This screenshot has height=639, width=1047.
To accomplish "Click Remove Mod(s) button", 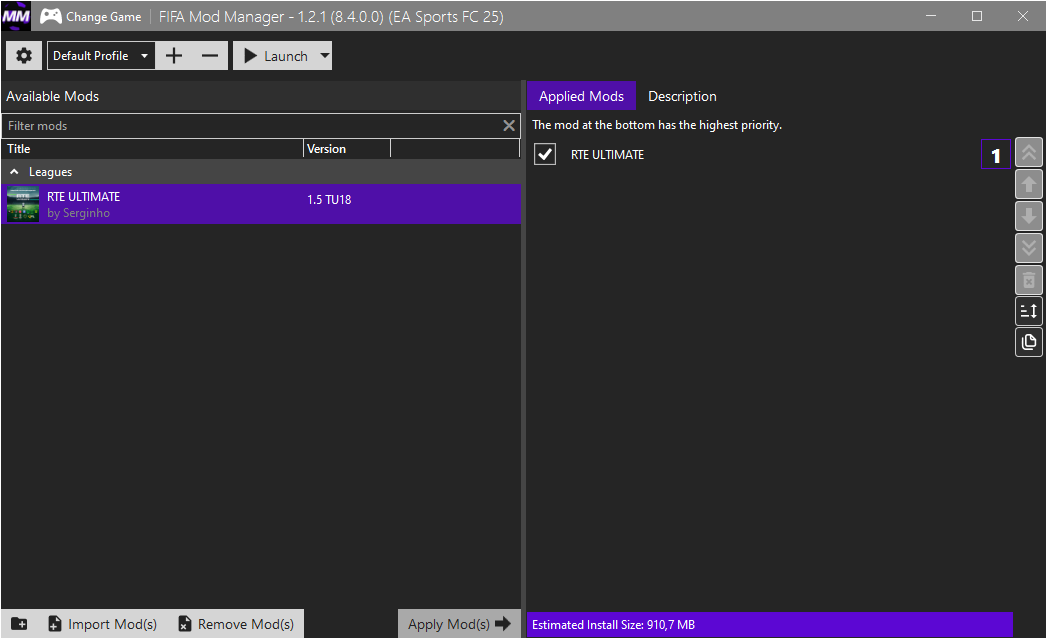I will [236, 624].
